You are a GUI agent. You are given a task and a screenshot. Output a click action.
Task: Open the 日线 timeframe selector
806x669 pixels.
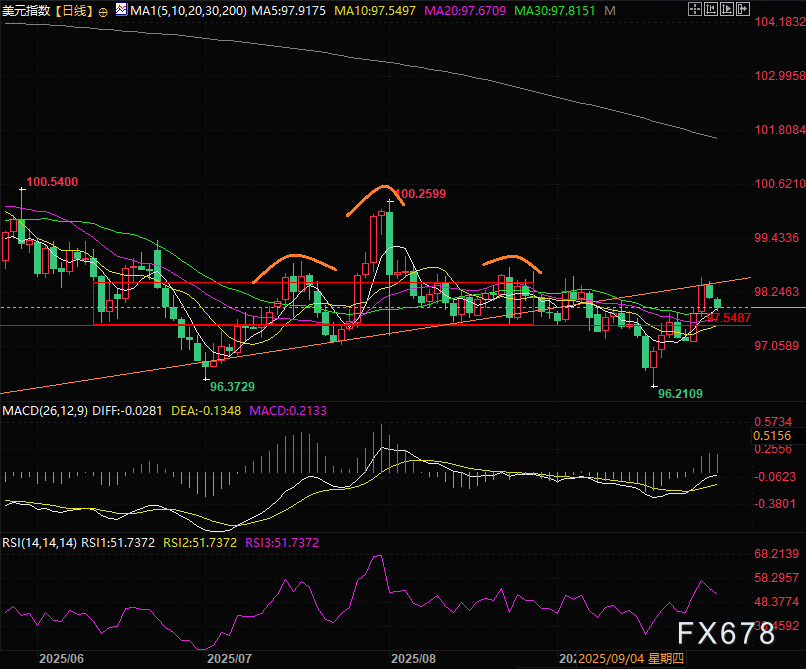coord(73,11)
